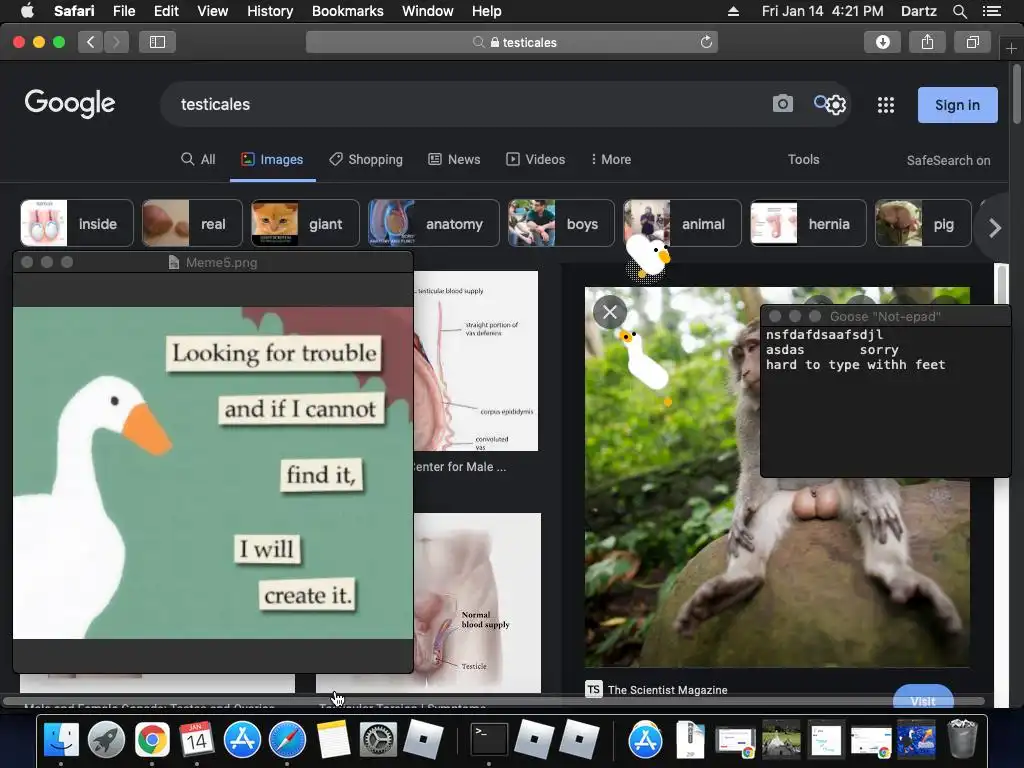
Task: Click inside the Goose Not-epad text area
Action: click(x=886, y=402)
